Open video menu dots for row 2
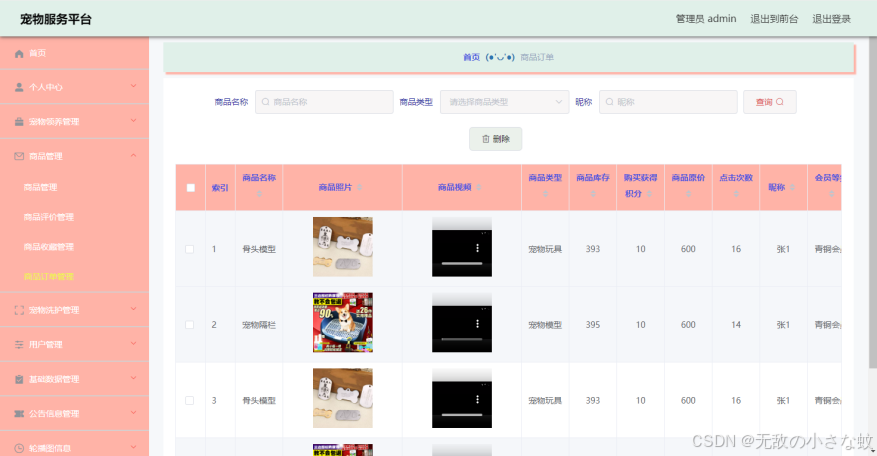The image size is (877, 456). [477, 323]
